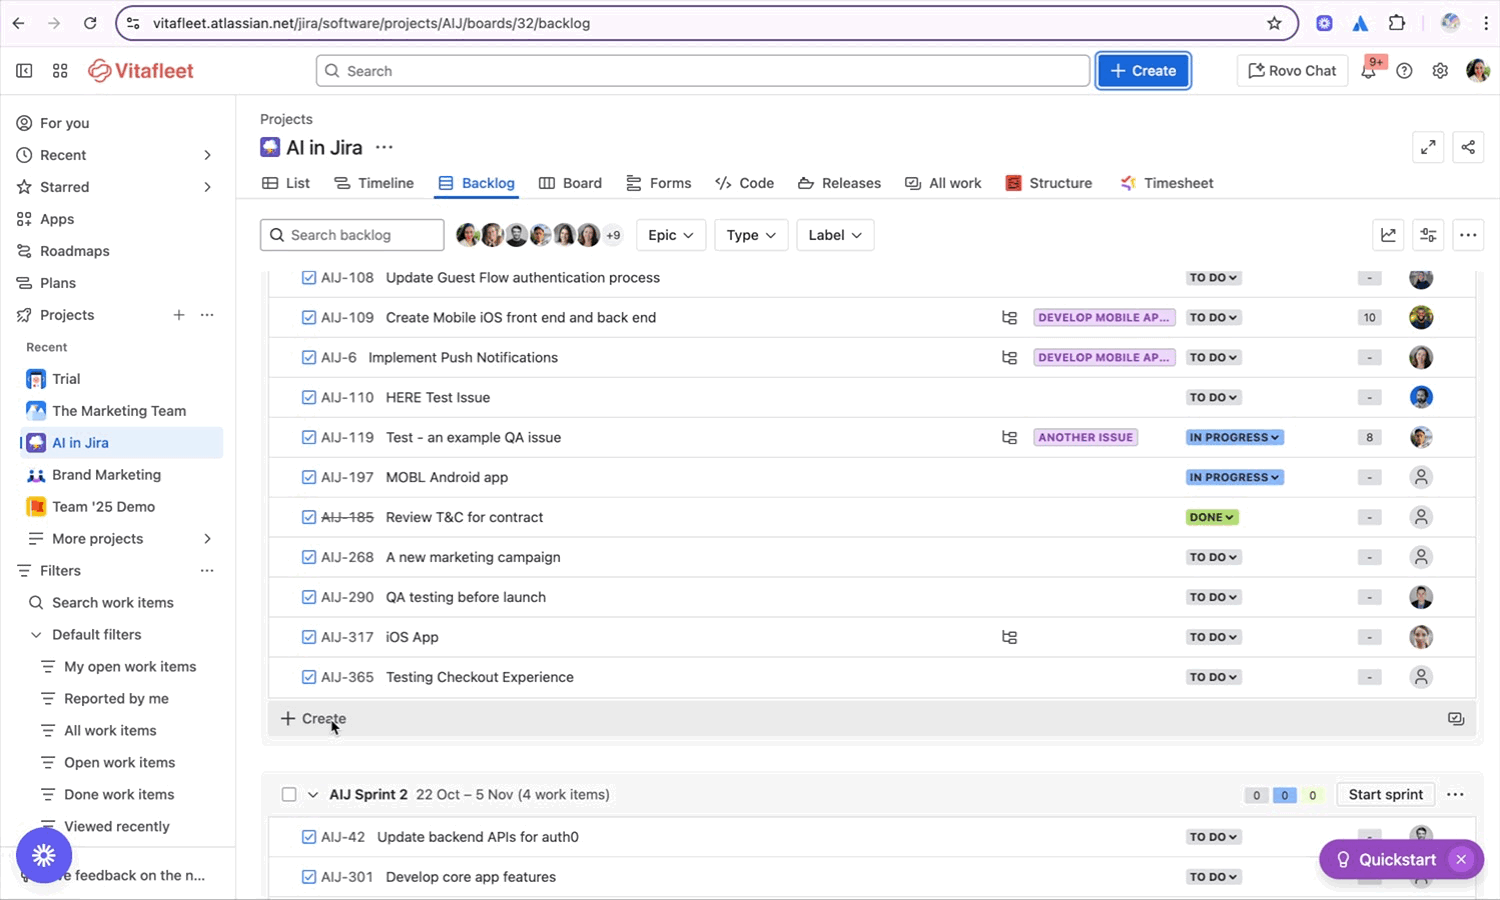This screenshot has width=1500, height=900.
Task: Click the child issues icon on AIJ-317
Action: coord(1009,637)
